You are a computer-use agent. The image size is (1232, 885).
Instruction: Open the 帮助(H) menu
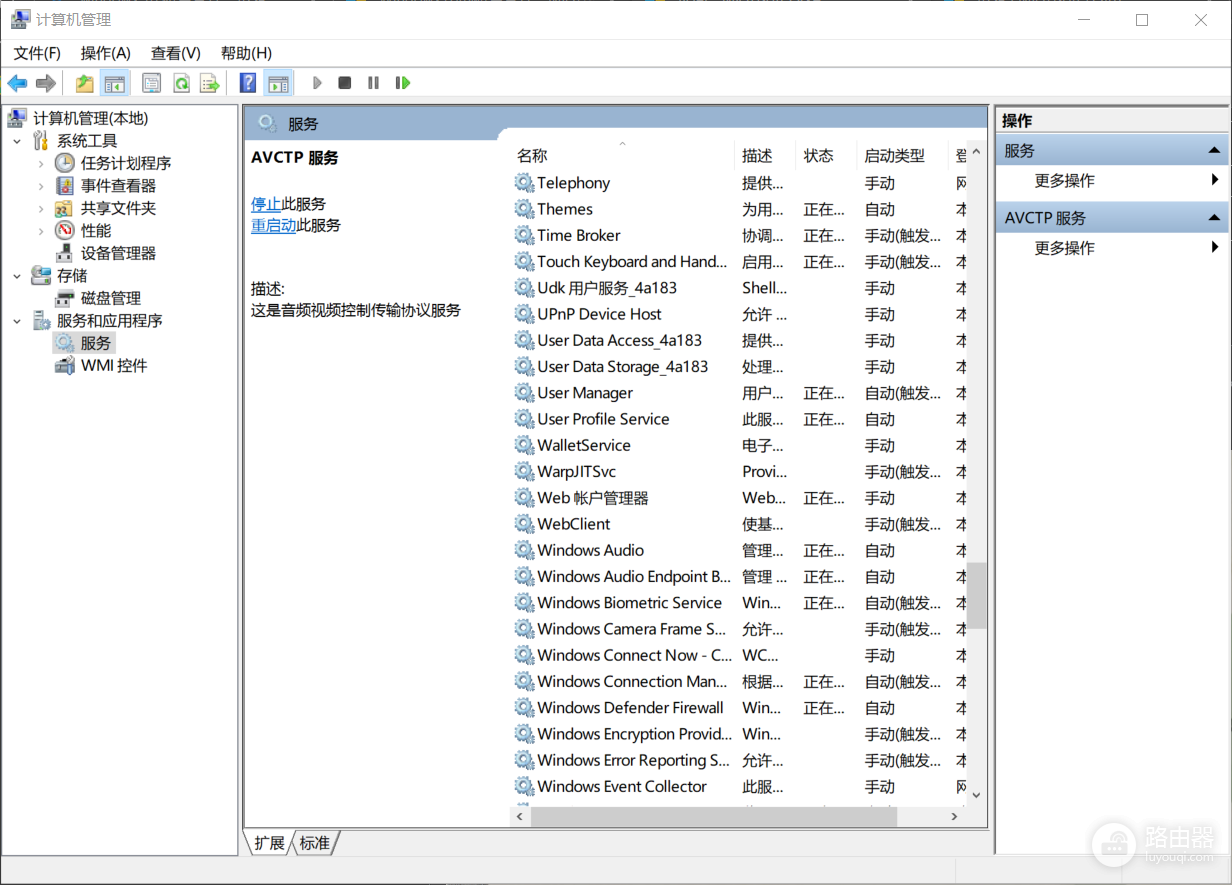[x=246, y=53]
